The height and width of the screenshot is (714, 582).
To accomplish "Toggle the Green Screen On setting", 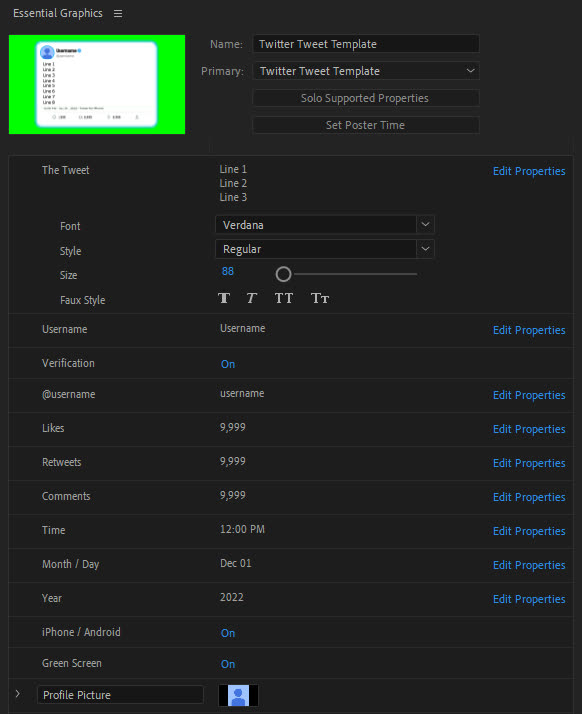I will point(228,664).
